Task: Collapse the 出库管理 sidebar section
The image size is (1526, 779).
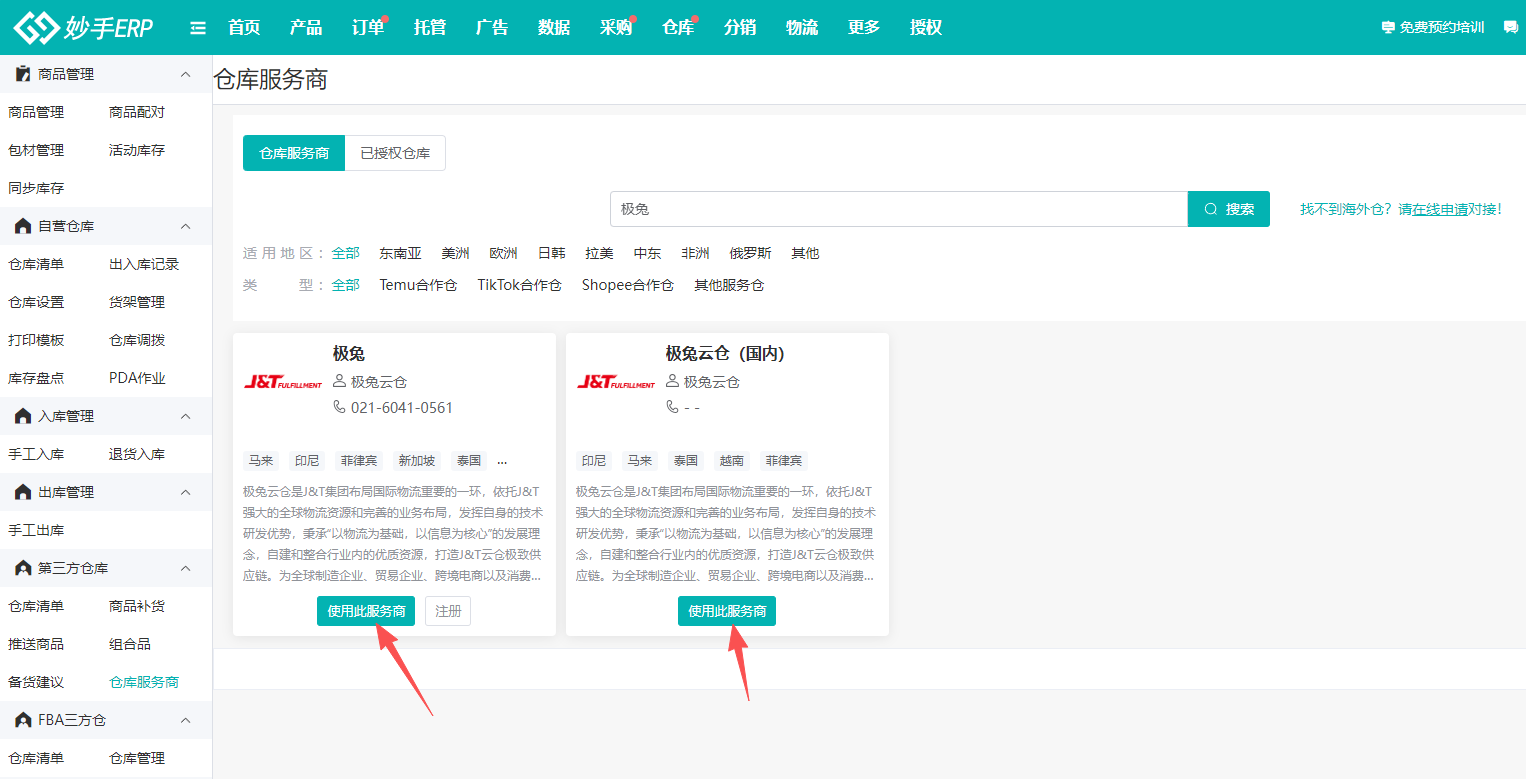Action: pyautogui.click(x=185, y=492)
